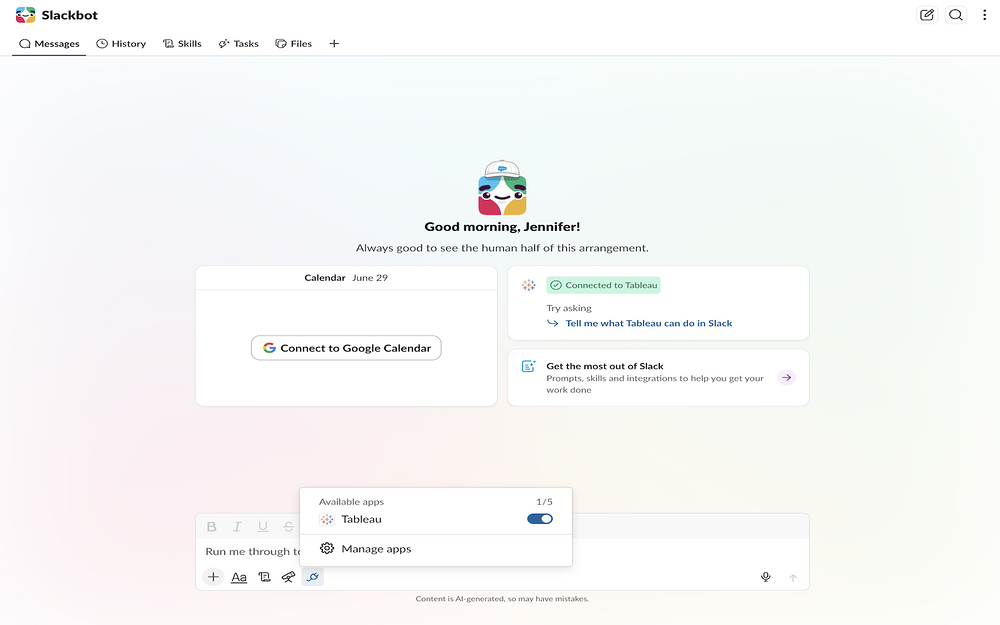Open the Tasks tab
Image resolution: width=1000 pixels, height=625 pixels.
point(238,43)
